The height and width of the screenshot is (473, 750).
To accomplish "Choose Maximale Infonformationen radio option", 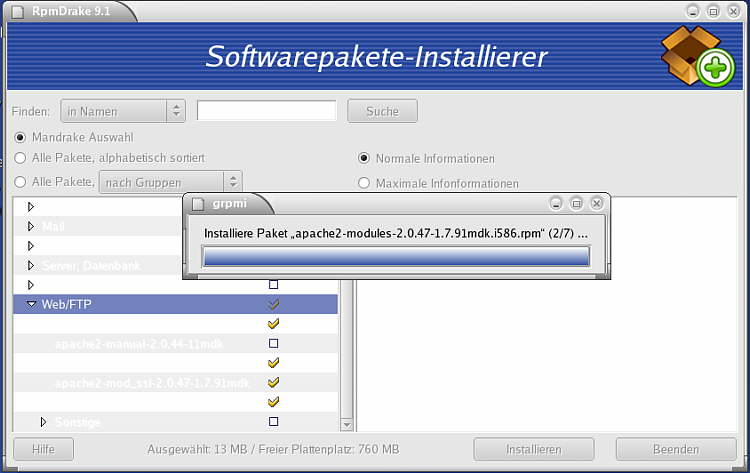I will (x=364, y=183).
